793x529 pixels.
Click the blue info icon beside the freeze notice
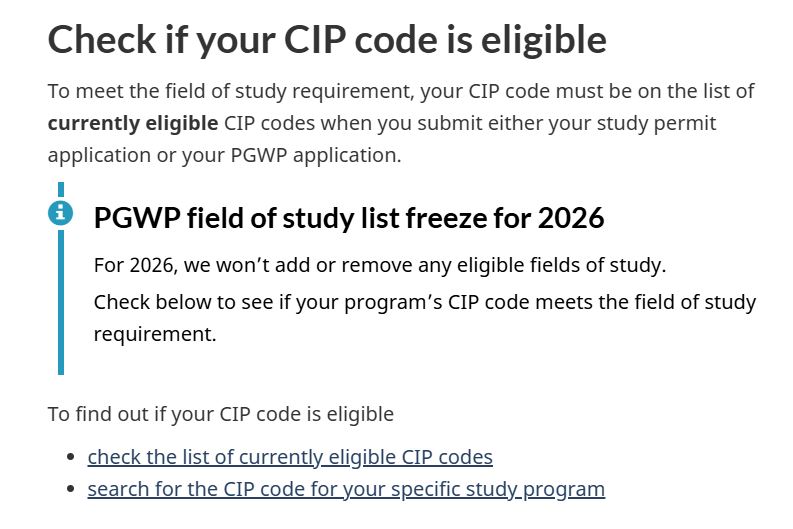[61, 212]
